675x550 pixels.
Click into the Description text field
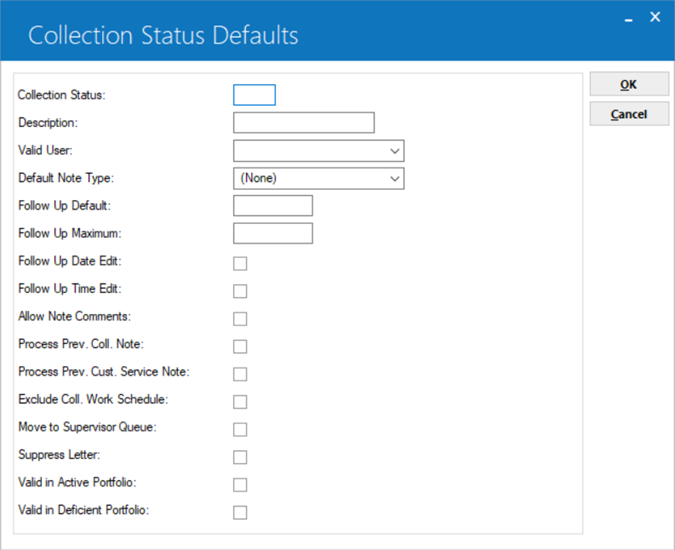(304, 123)
